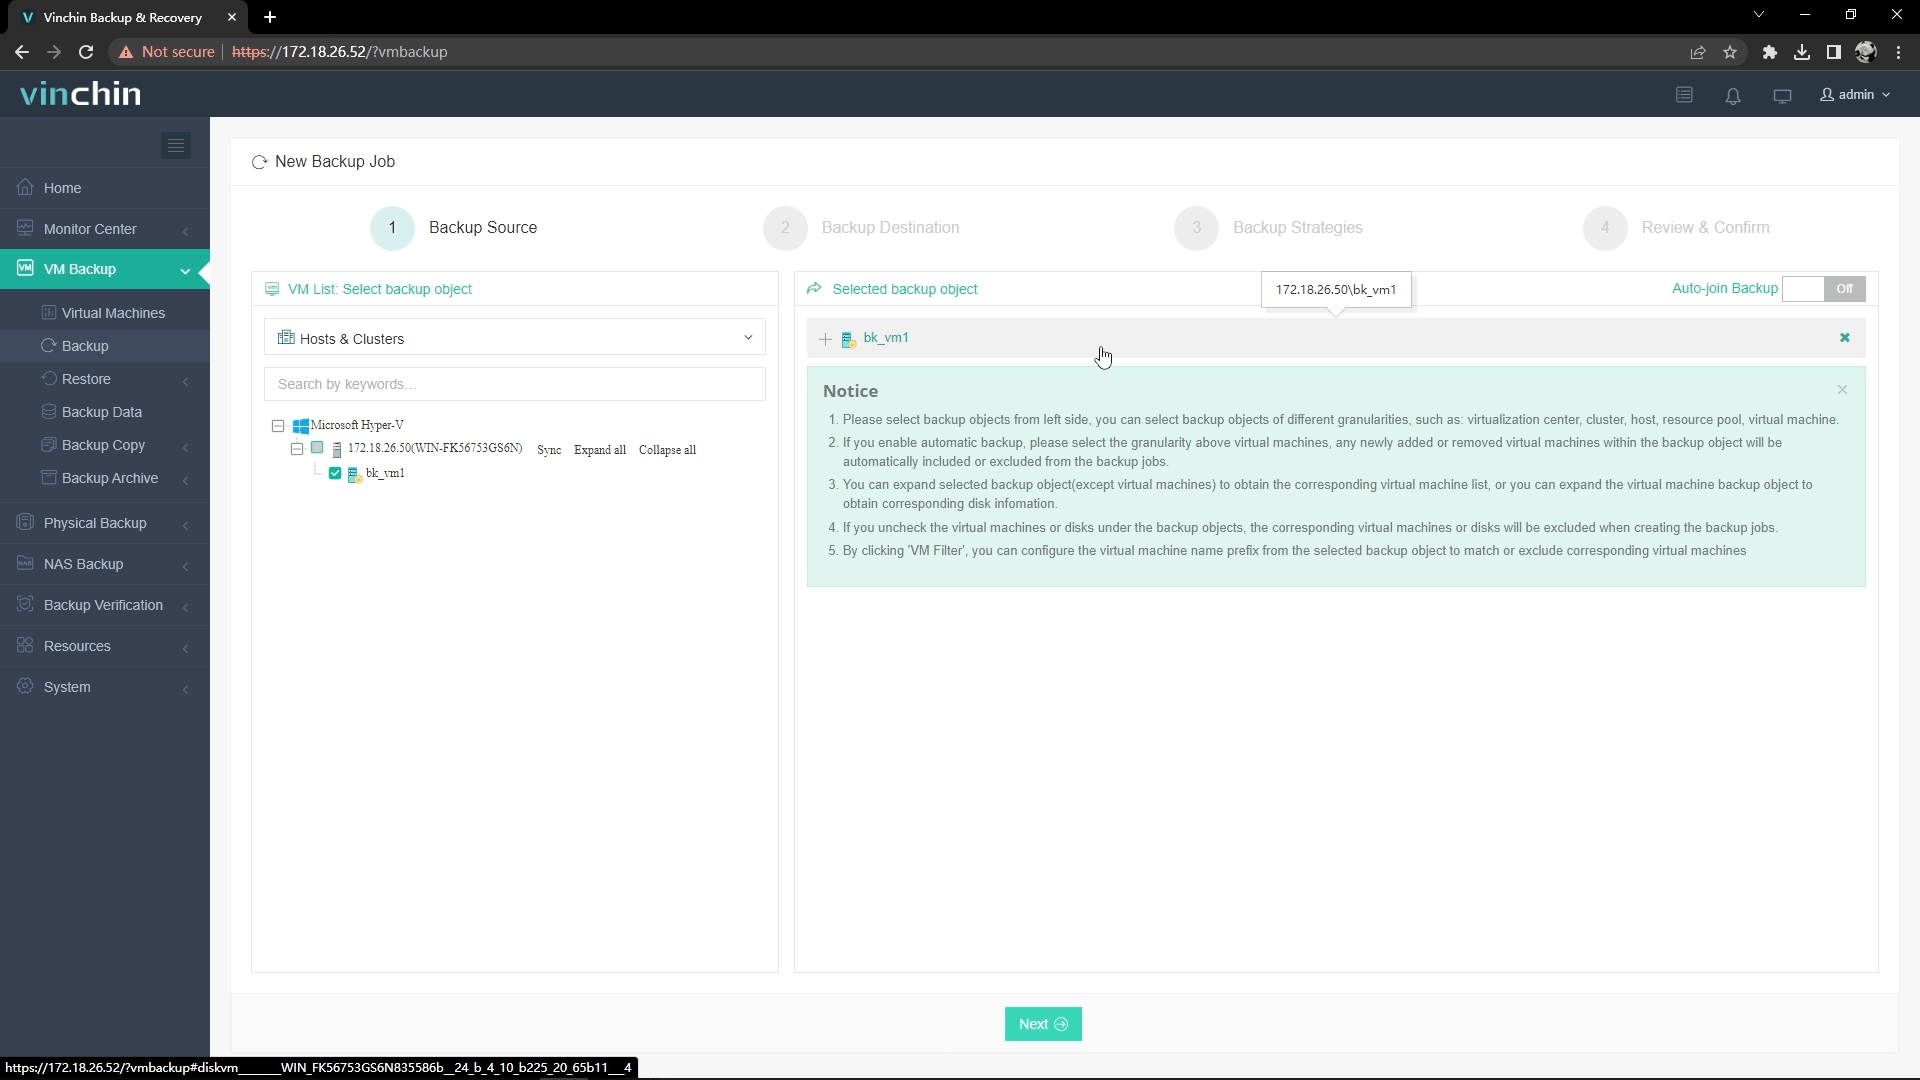The image size is (1920, 1080).
Task: Click the refresh icon next to New Backup Job
Action: [x=261, y=161]
